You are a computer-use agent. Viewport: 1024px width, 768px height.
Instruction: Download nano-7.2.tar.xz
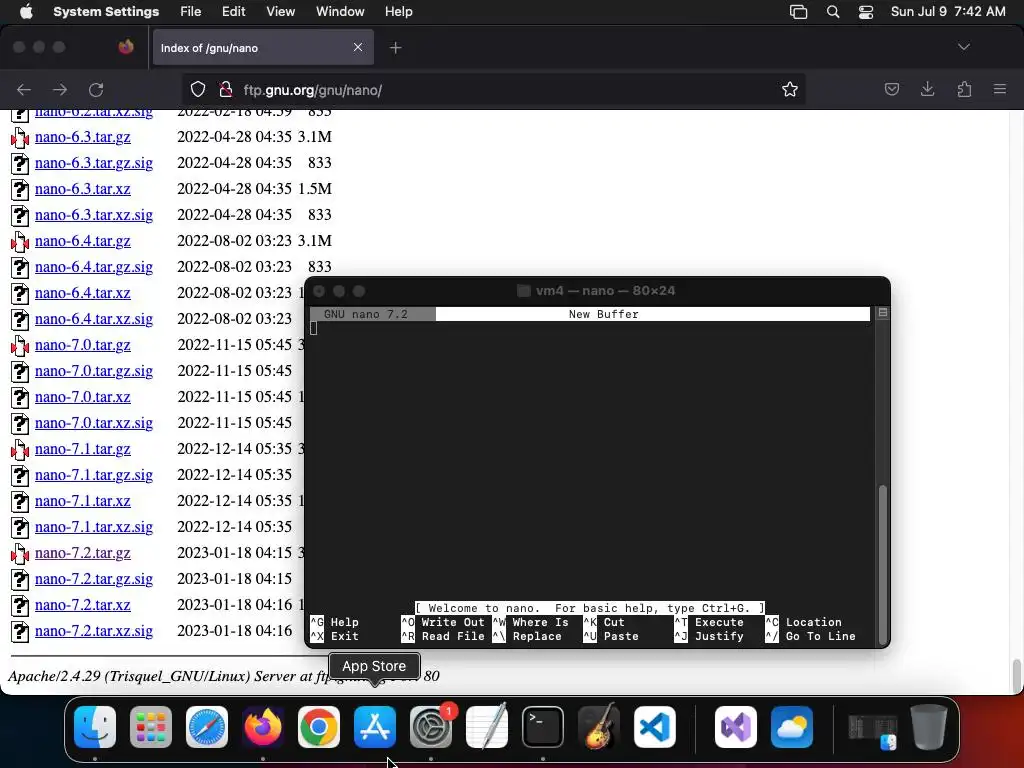pyautogui.click(x=83, y=605)
